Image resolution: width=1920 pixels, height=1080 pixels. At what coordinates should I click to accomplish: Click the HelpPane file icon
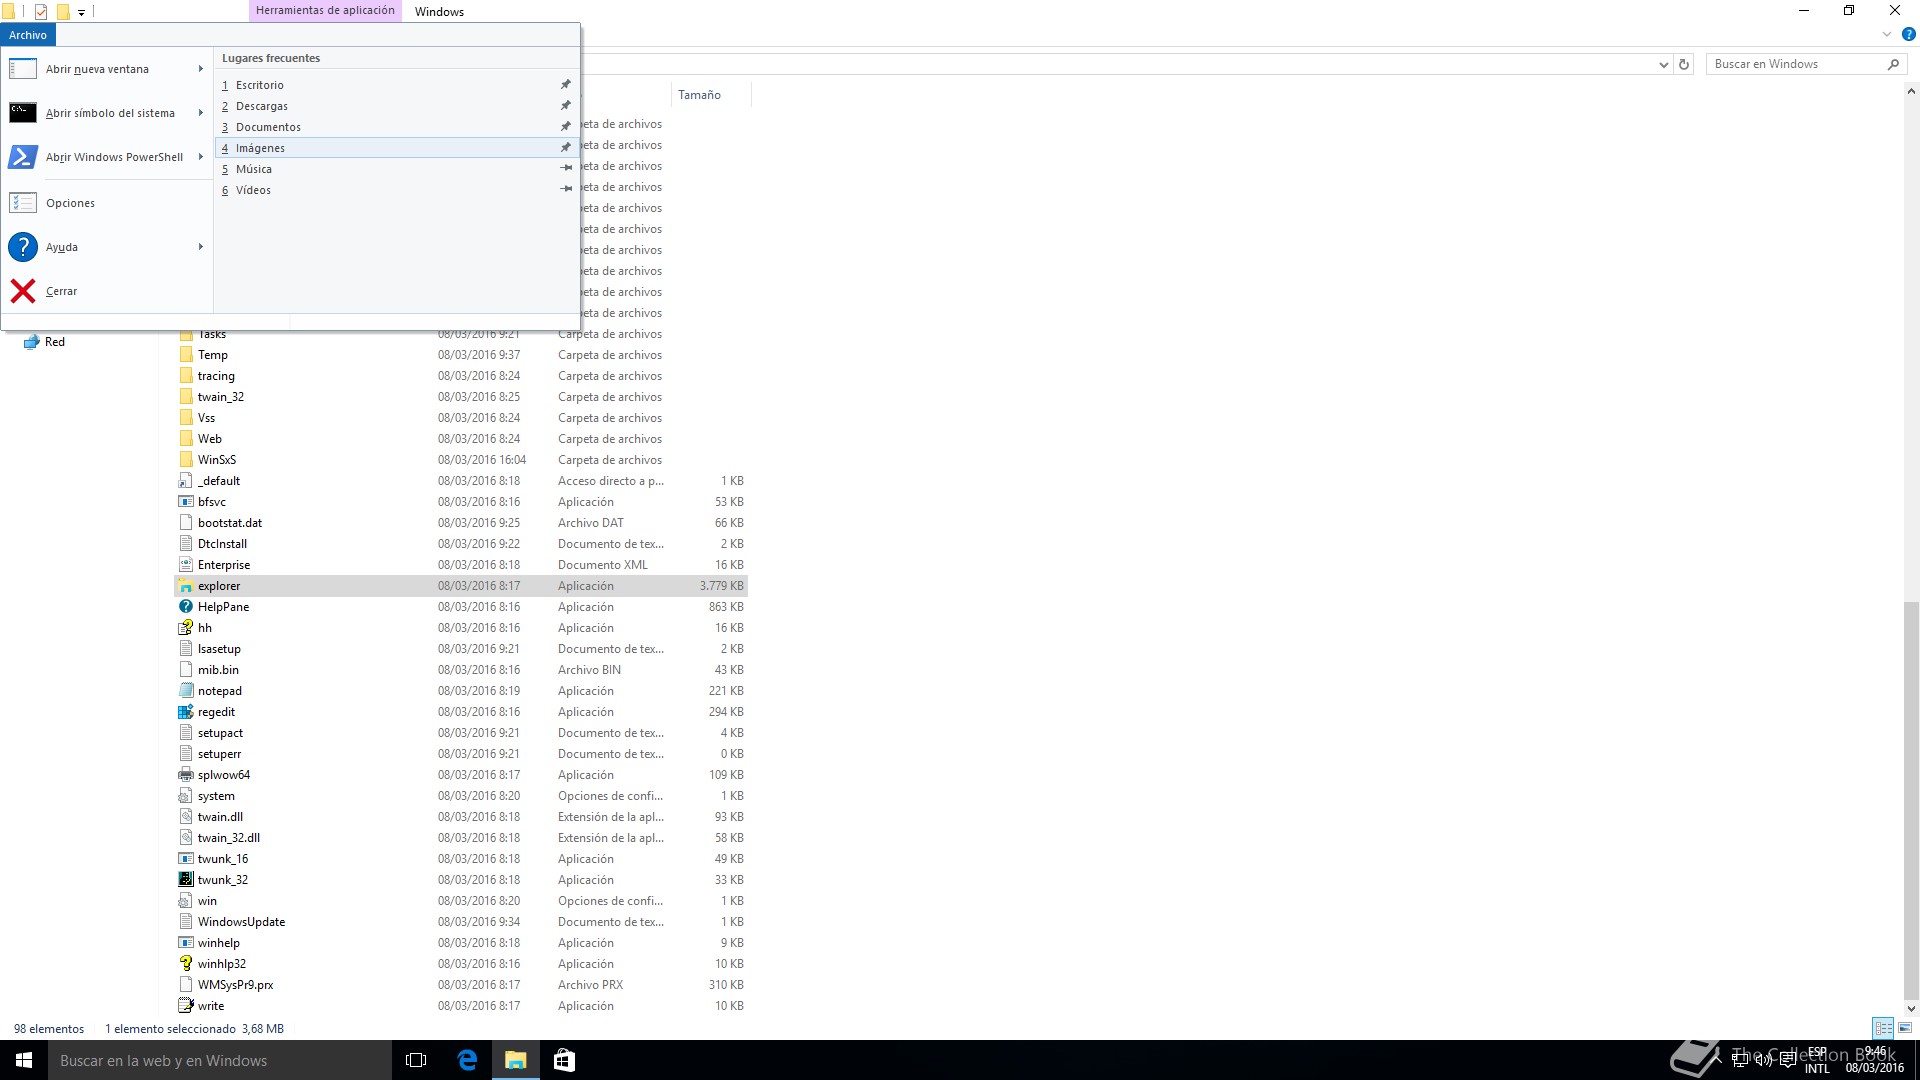pyautogui.click(x=185, y=607)
